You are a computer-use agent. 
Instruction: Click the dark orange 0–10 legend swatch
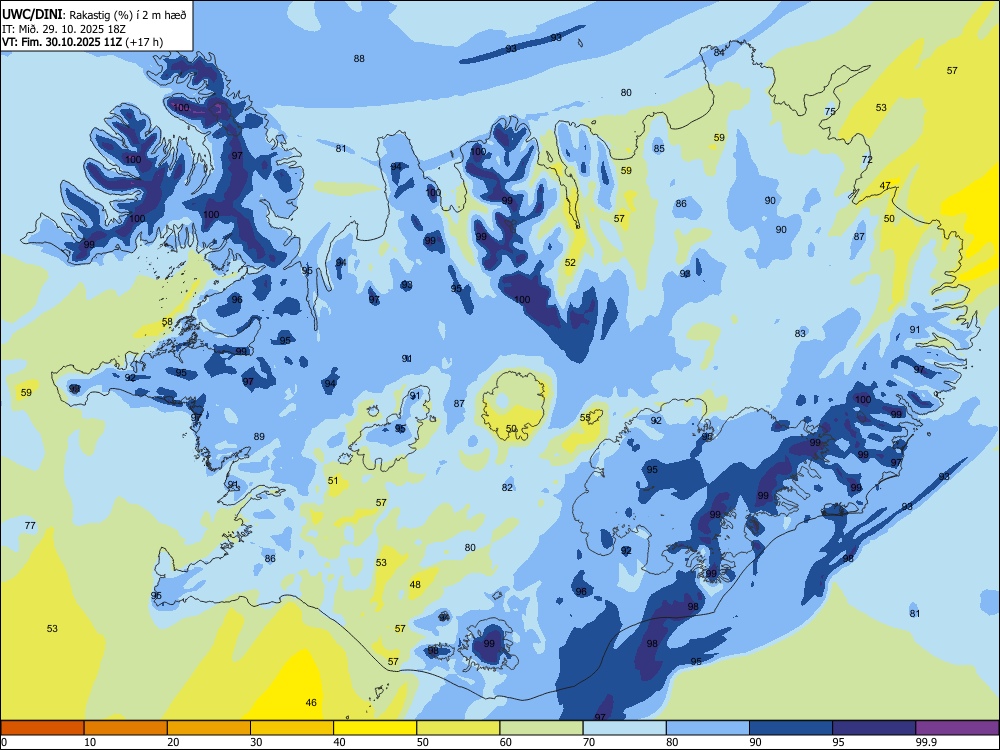[x=42, y=728]
